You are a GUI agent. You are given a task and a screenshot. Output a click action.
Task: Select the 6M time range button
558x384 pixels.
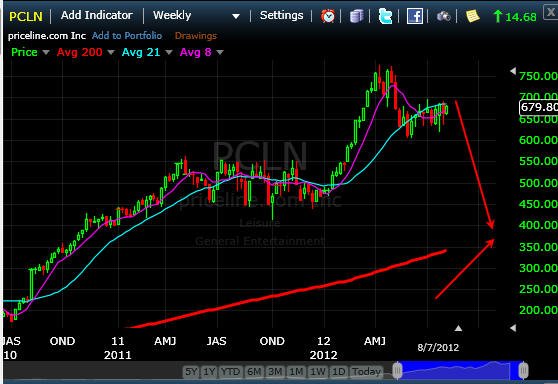tap(254, 372)
